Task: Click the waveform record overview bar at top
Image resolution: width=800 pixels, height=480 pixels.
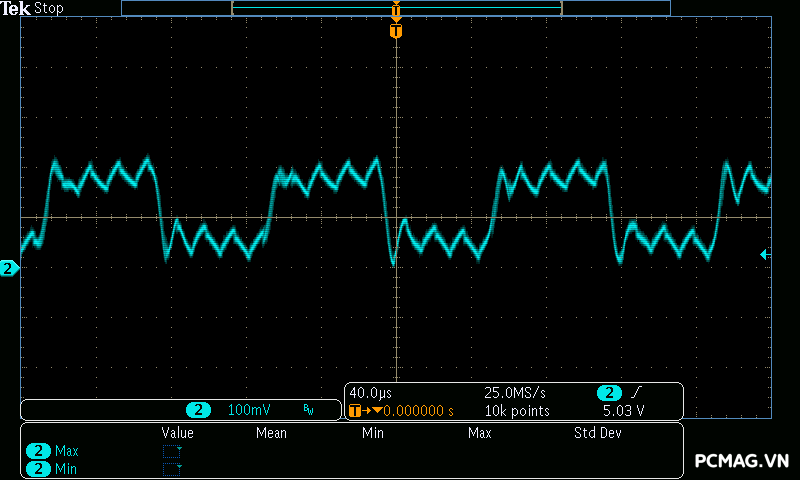Action: tap(396, 8)
